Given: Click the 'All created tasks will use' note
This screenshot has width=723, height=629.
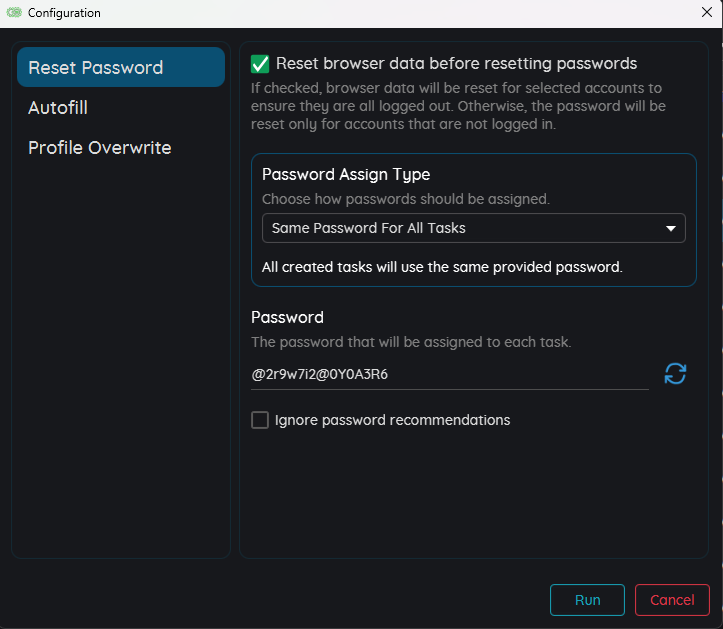Looking at the screenshot, I should 442,267.
